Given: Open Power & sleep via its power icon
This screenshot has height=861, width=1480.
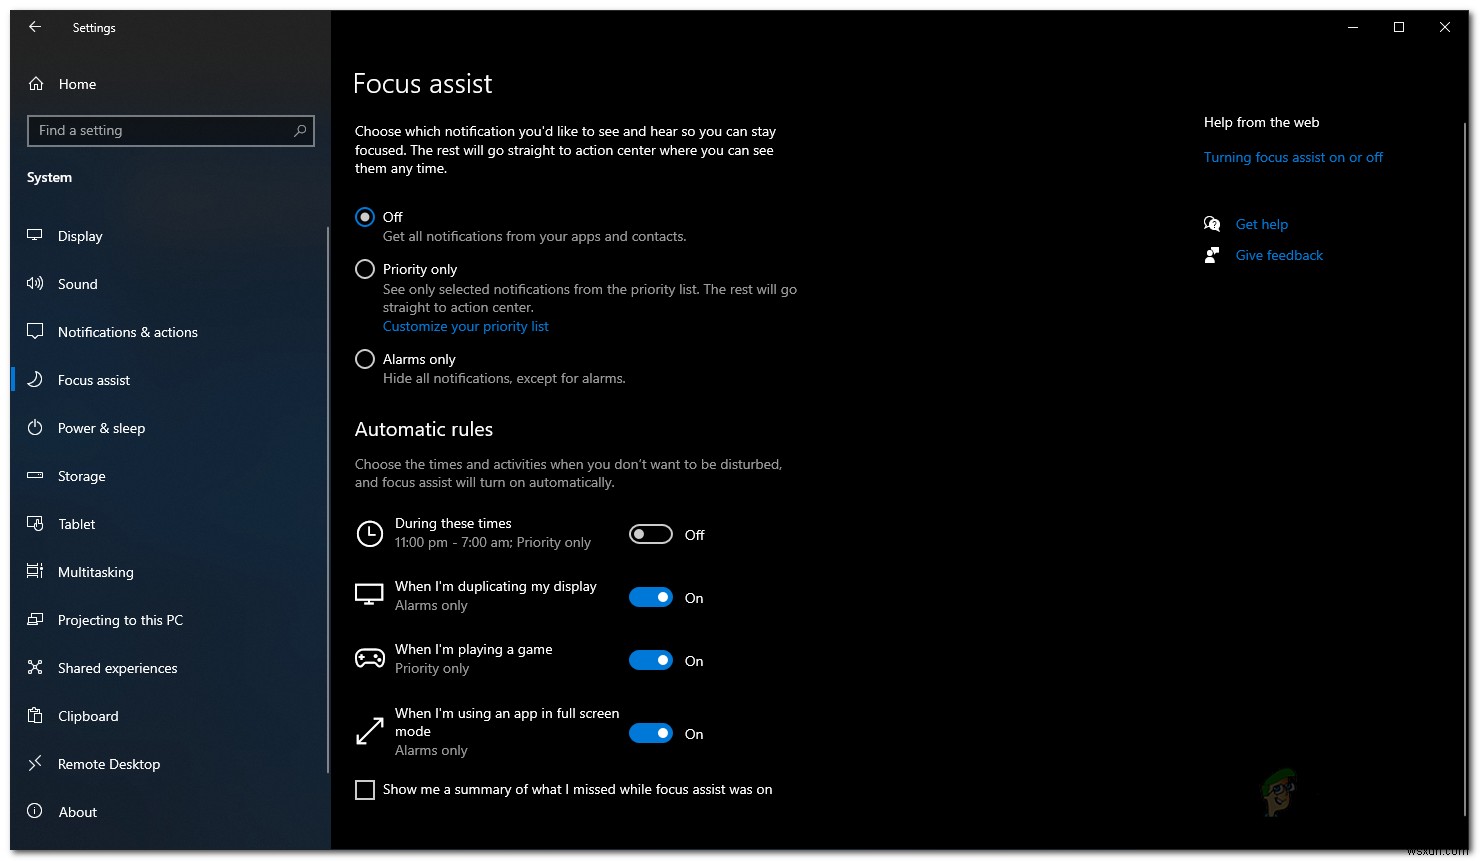Looking at the screenshot, I should point(36,428).
